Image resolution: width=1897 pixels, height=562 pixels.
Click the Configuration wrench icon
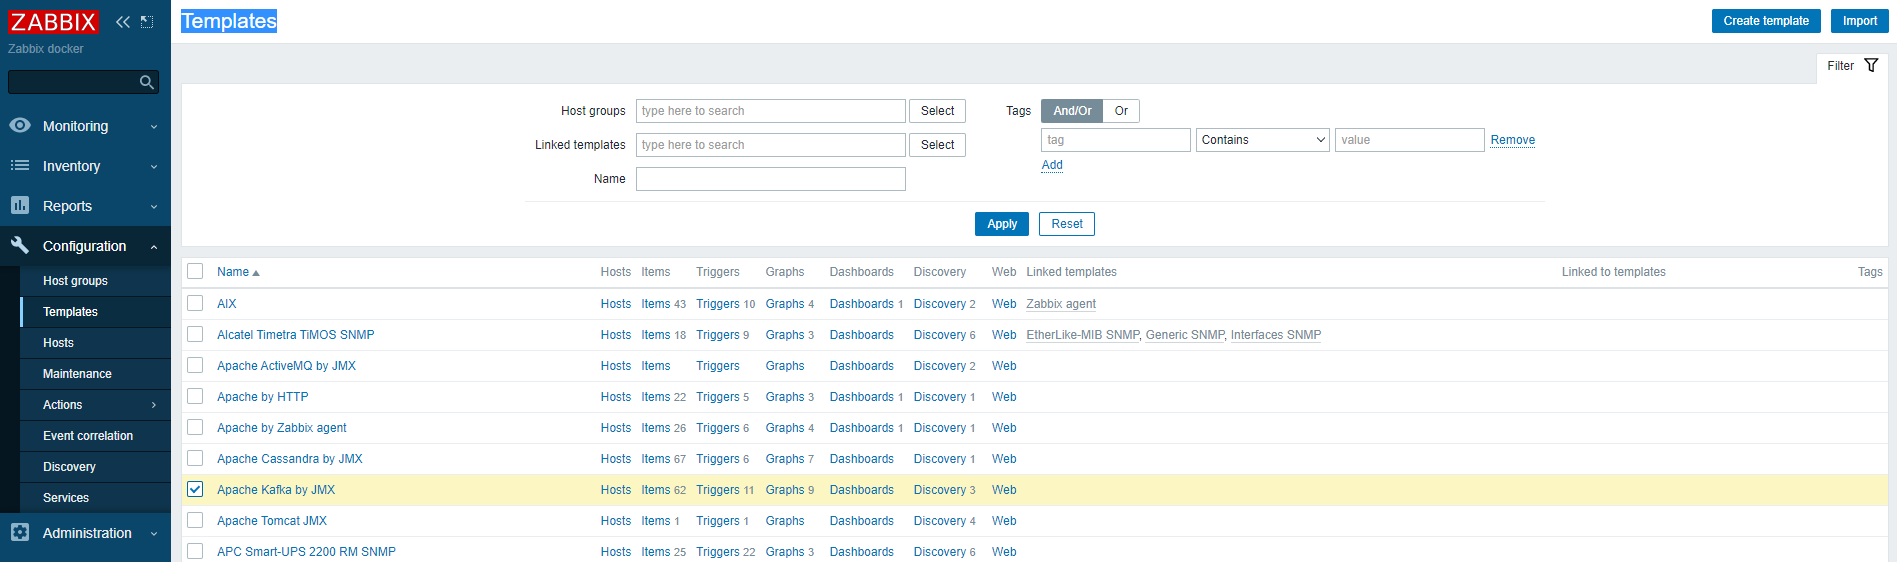pos(20,245)
